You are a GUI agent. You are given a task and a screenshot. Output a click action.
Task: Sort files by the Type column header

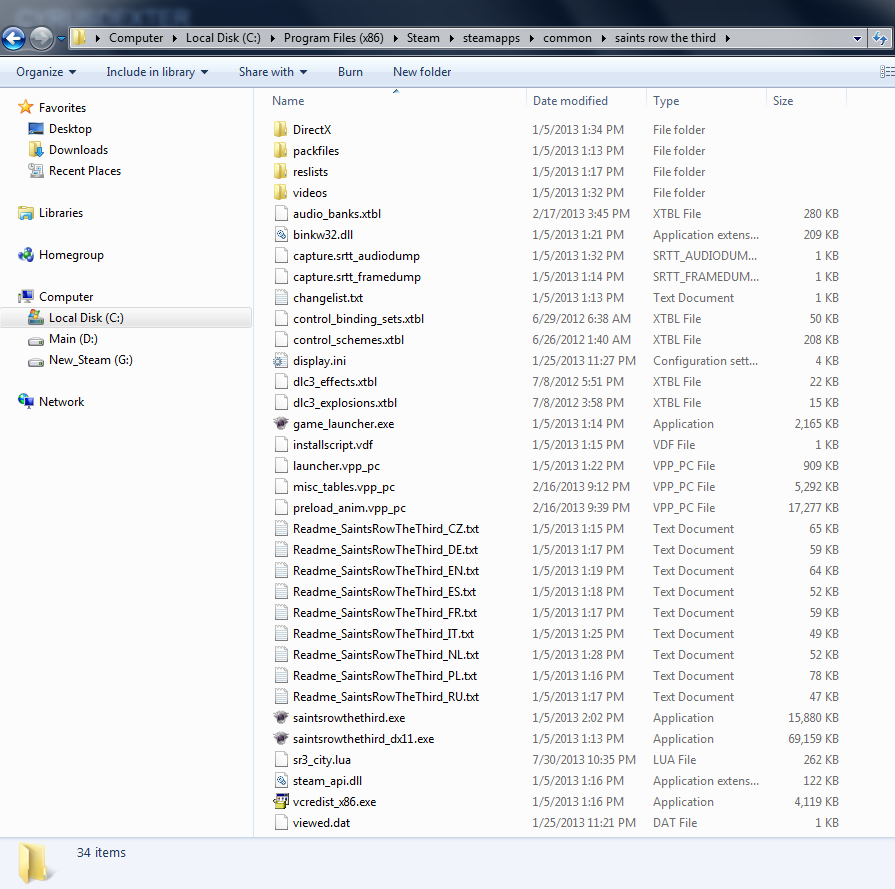coord(707,100)
